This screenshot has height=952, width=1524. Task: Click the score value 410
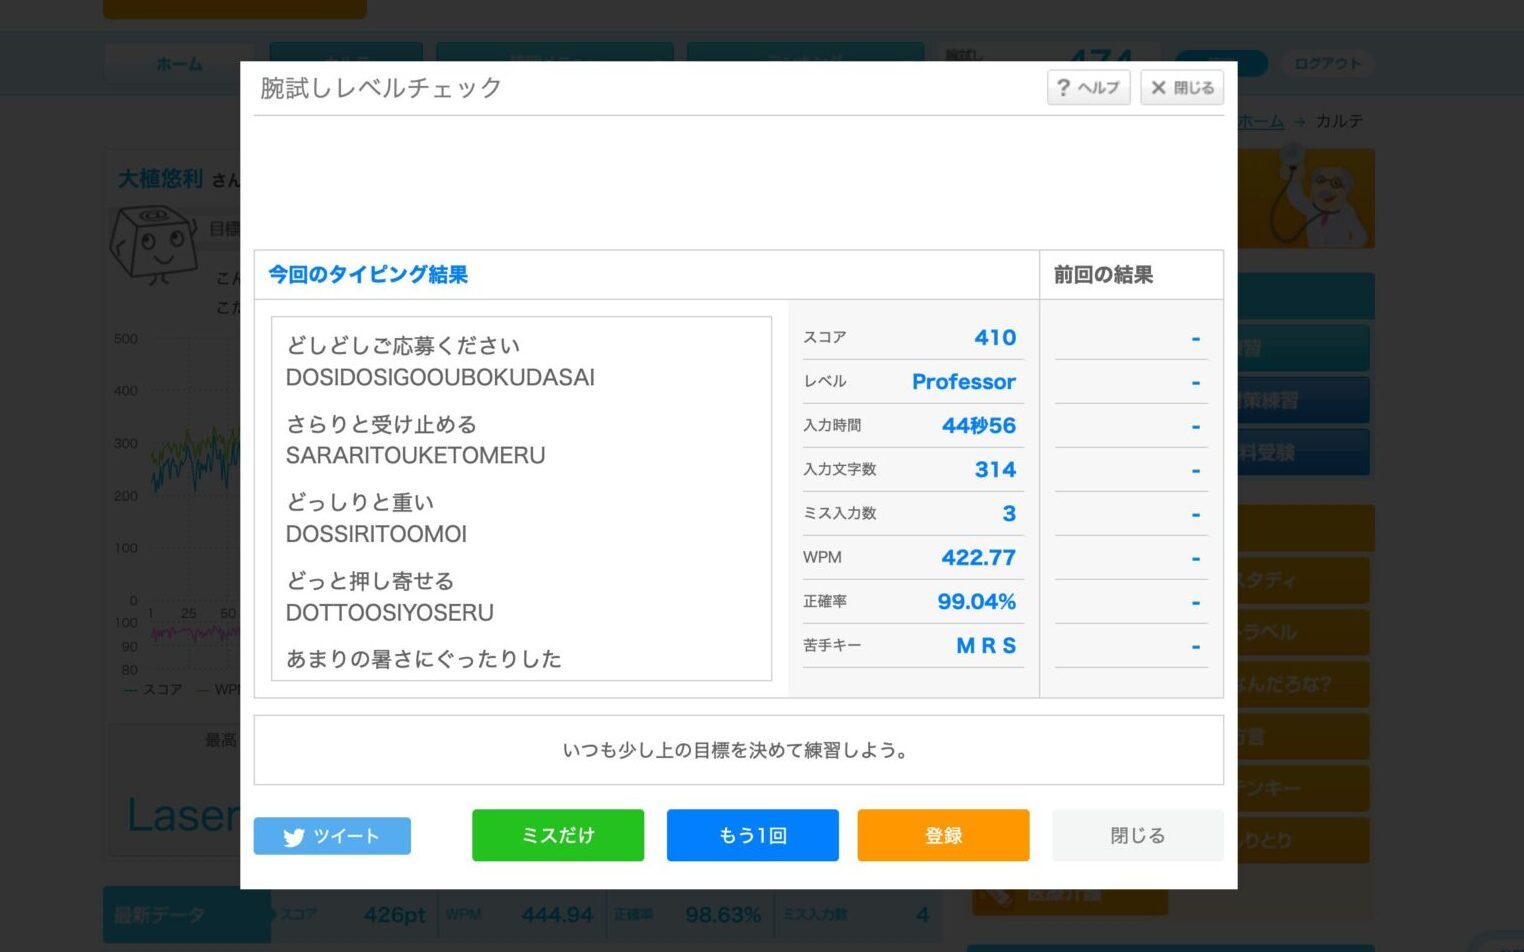pos(994,338)
